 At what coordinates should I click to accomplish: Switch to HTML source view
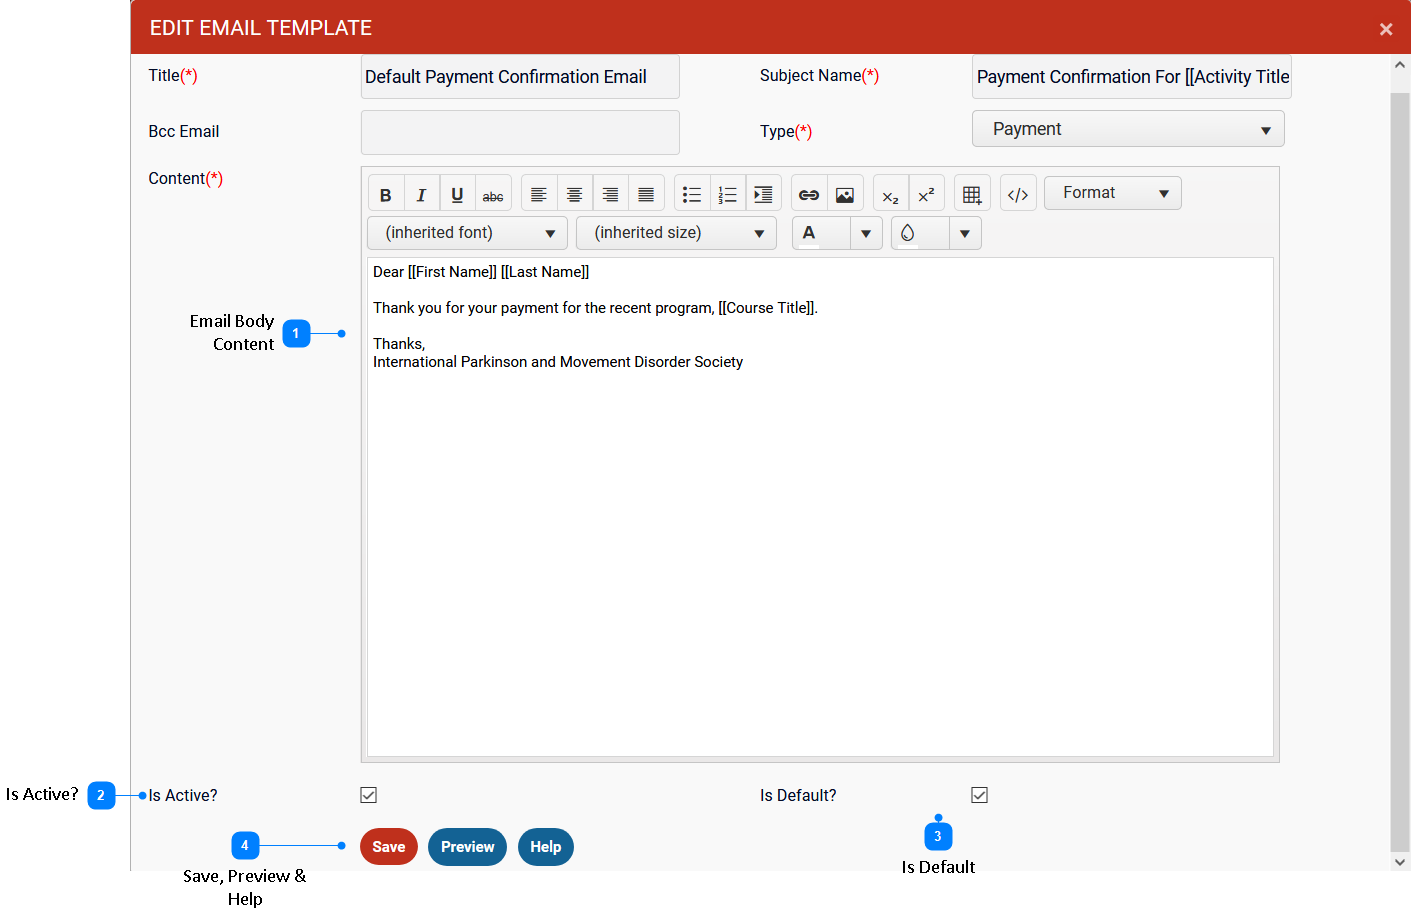tap(1018, 194)
